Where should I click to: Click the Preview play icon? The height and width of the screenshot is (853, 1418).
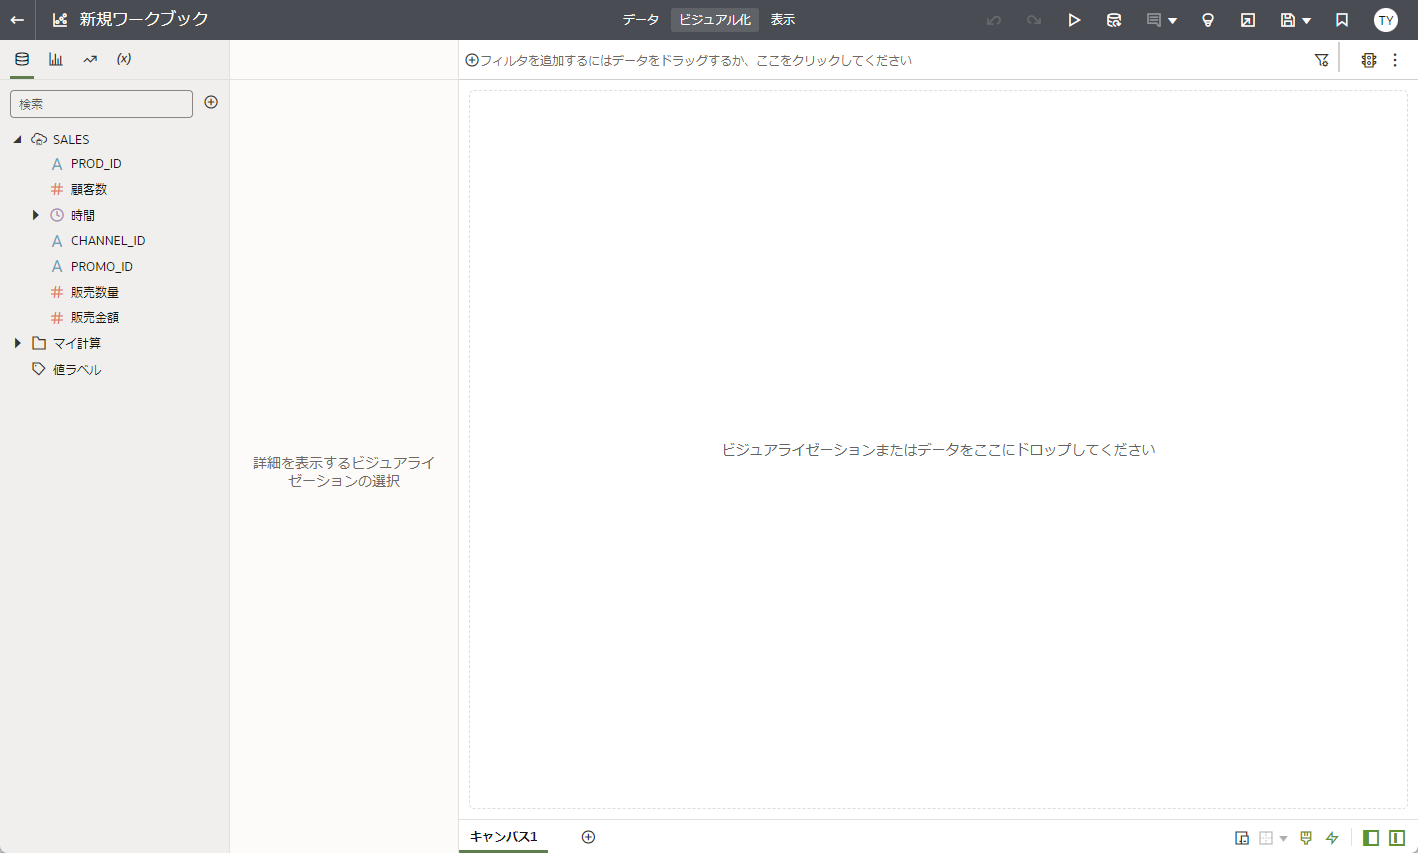tap(1074, 20)
